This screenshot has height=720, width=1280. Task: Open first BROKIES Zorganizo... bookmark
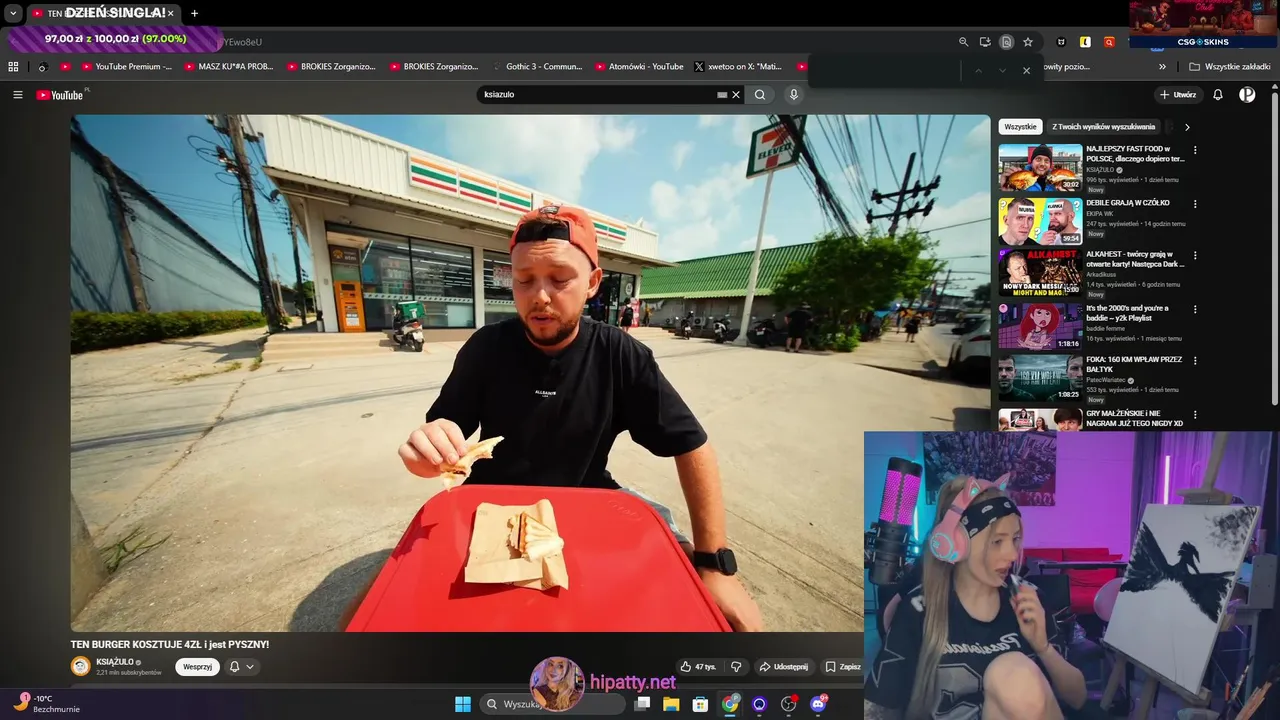pyautogui.click(x=331, y=67)
